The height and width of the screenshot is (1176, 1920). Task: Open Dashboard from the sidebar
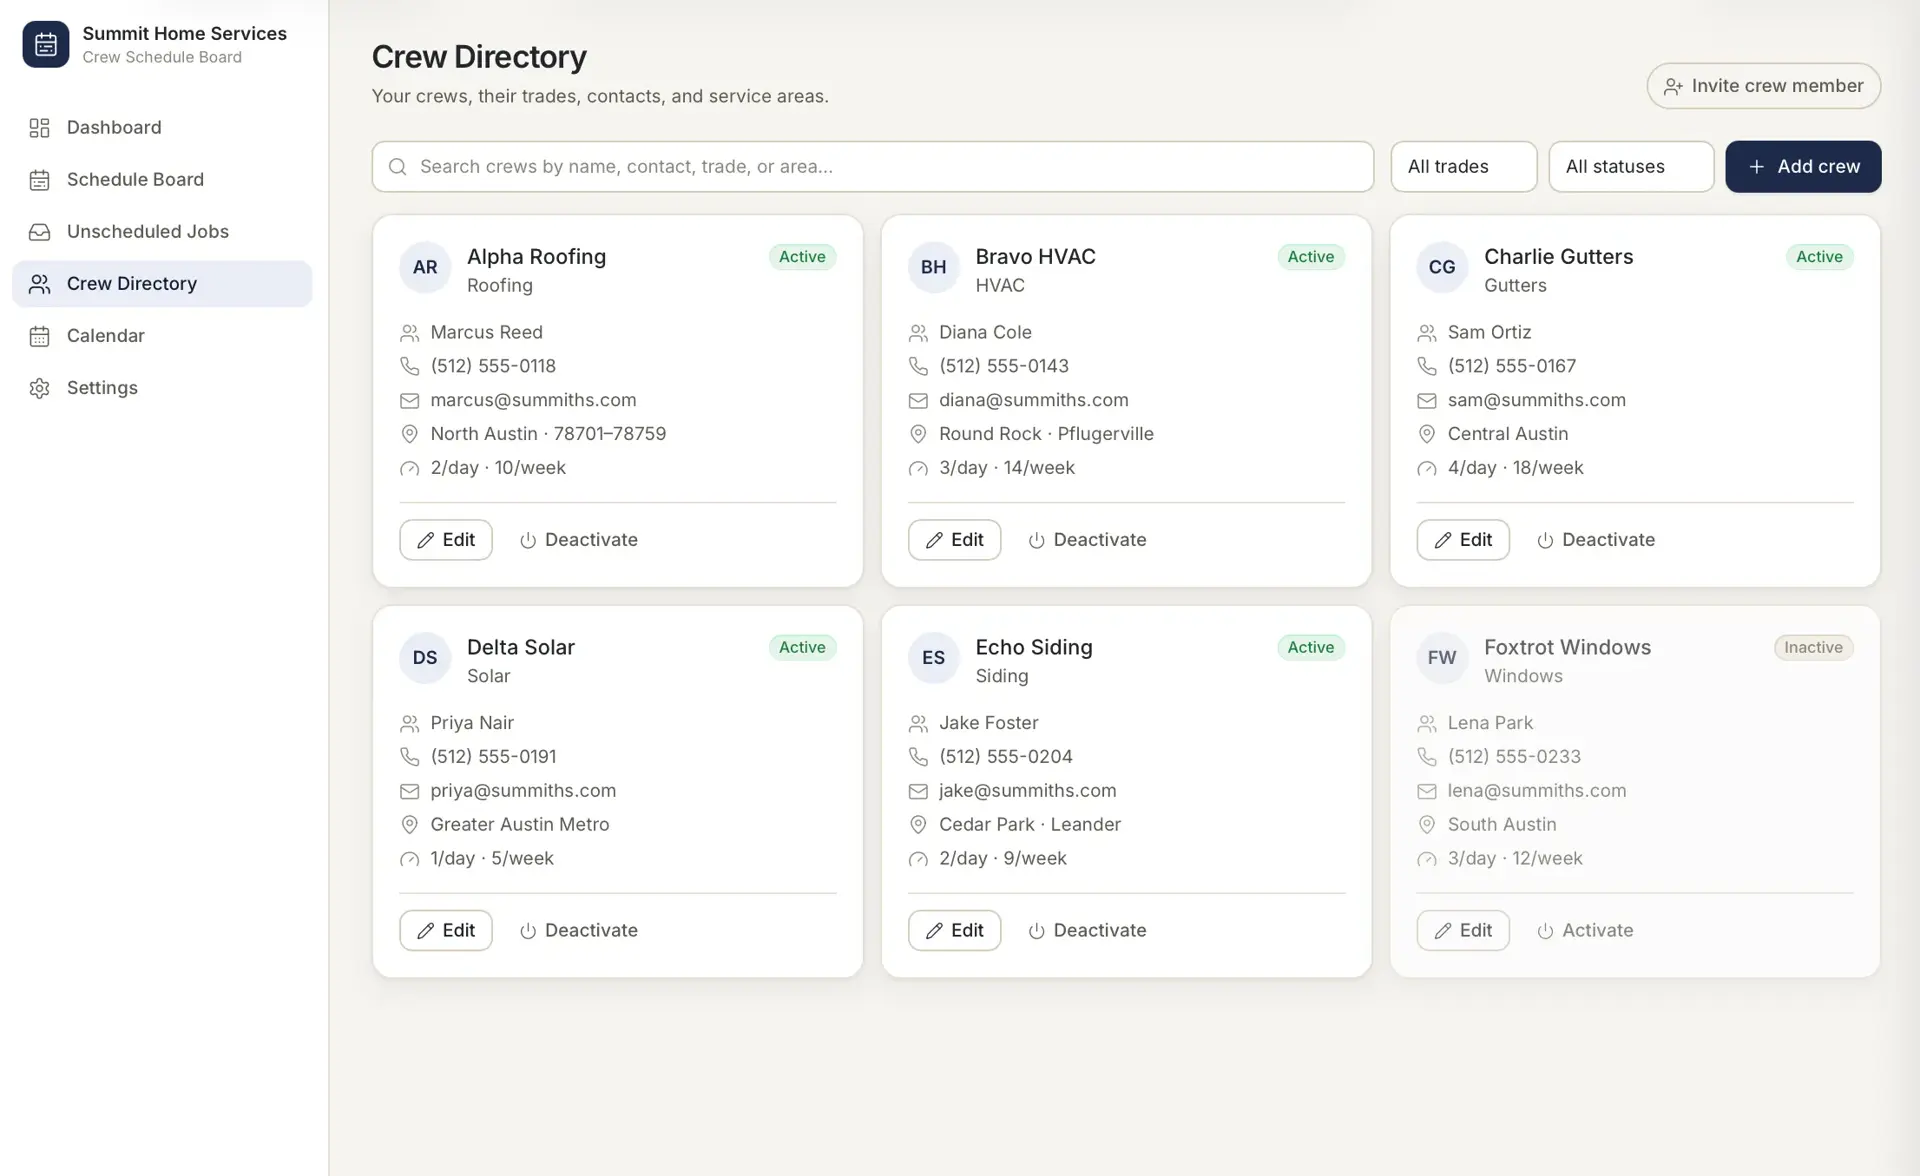[x=162, y=127]
